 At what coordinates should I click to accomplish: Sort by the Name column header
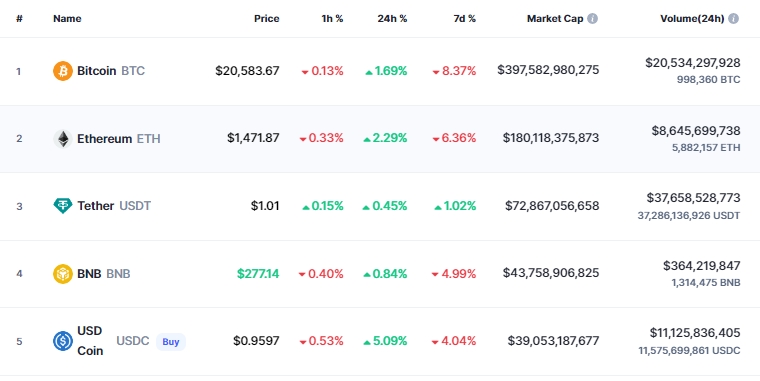(67, 18)
